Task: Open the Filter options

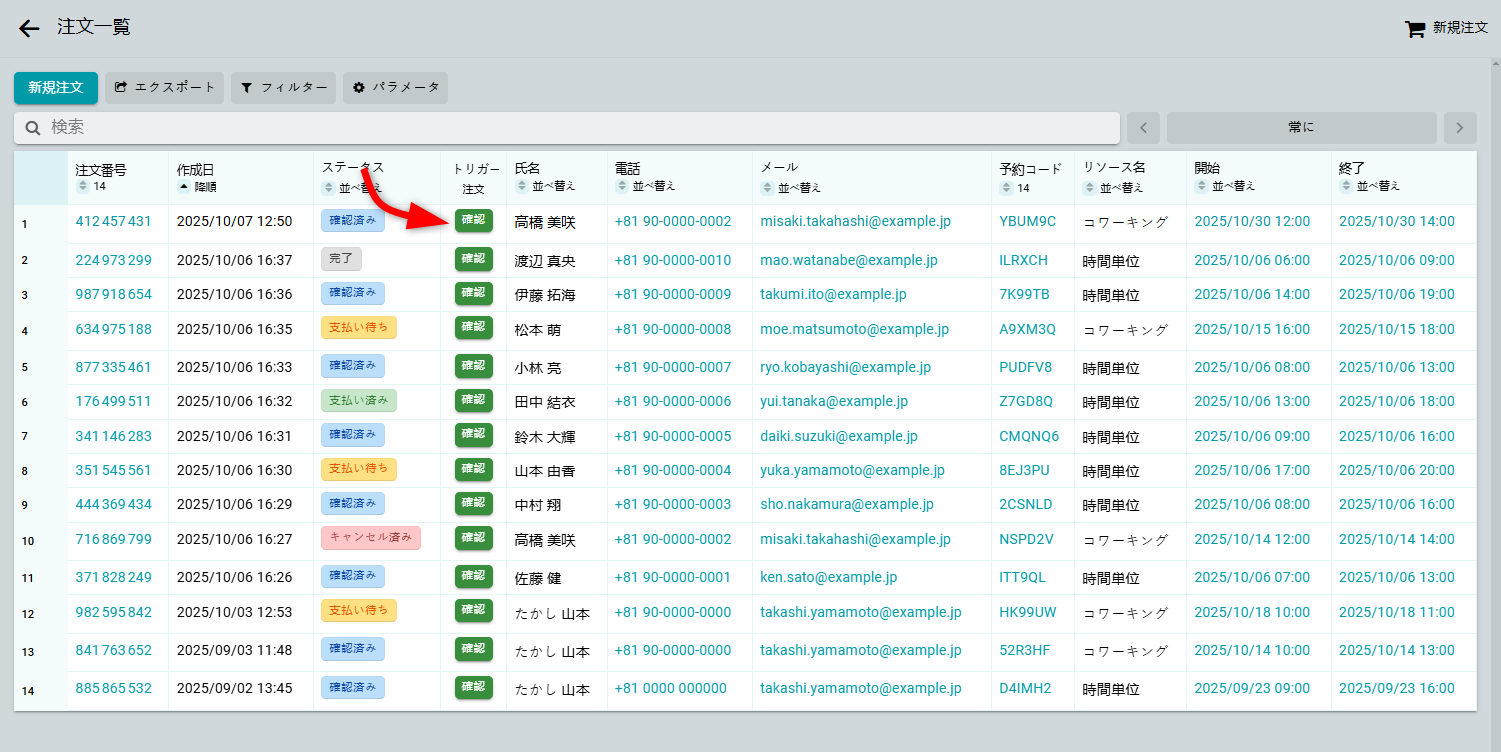Action: point(283,88)
